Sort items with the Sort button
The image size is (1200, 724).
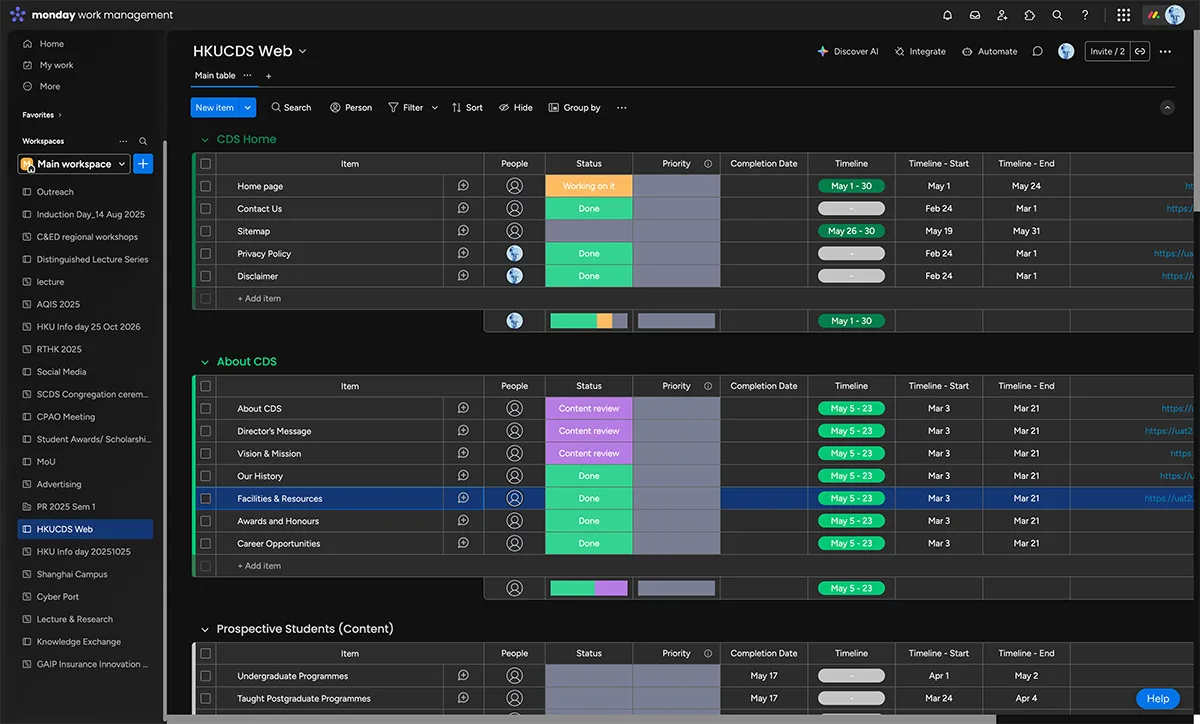467,107
